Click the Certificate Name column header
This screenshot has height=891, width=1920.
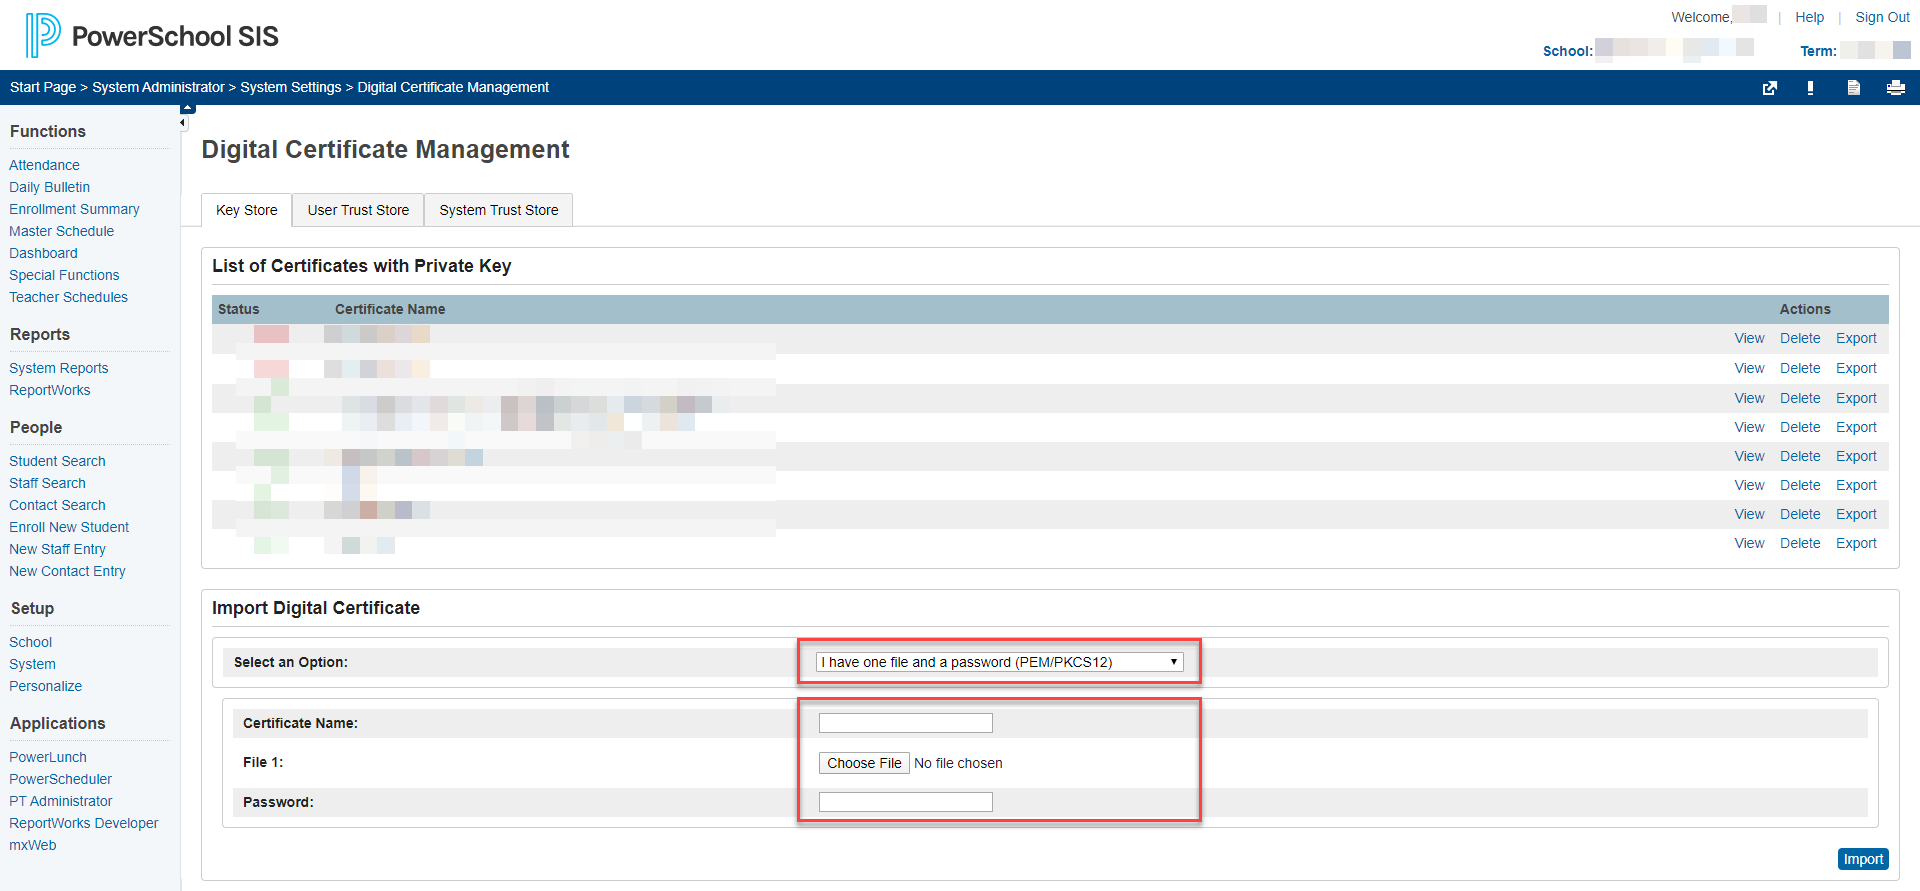(390, 309)
